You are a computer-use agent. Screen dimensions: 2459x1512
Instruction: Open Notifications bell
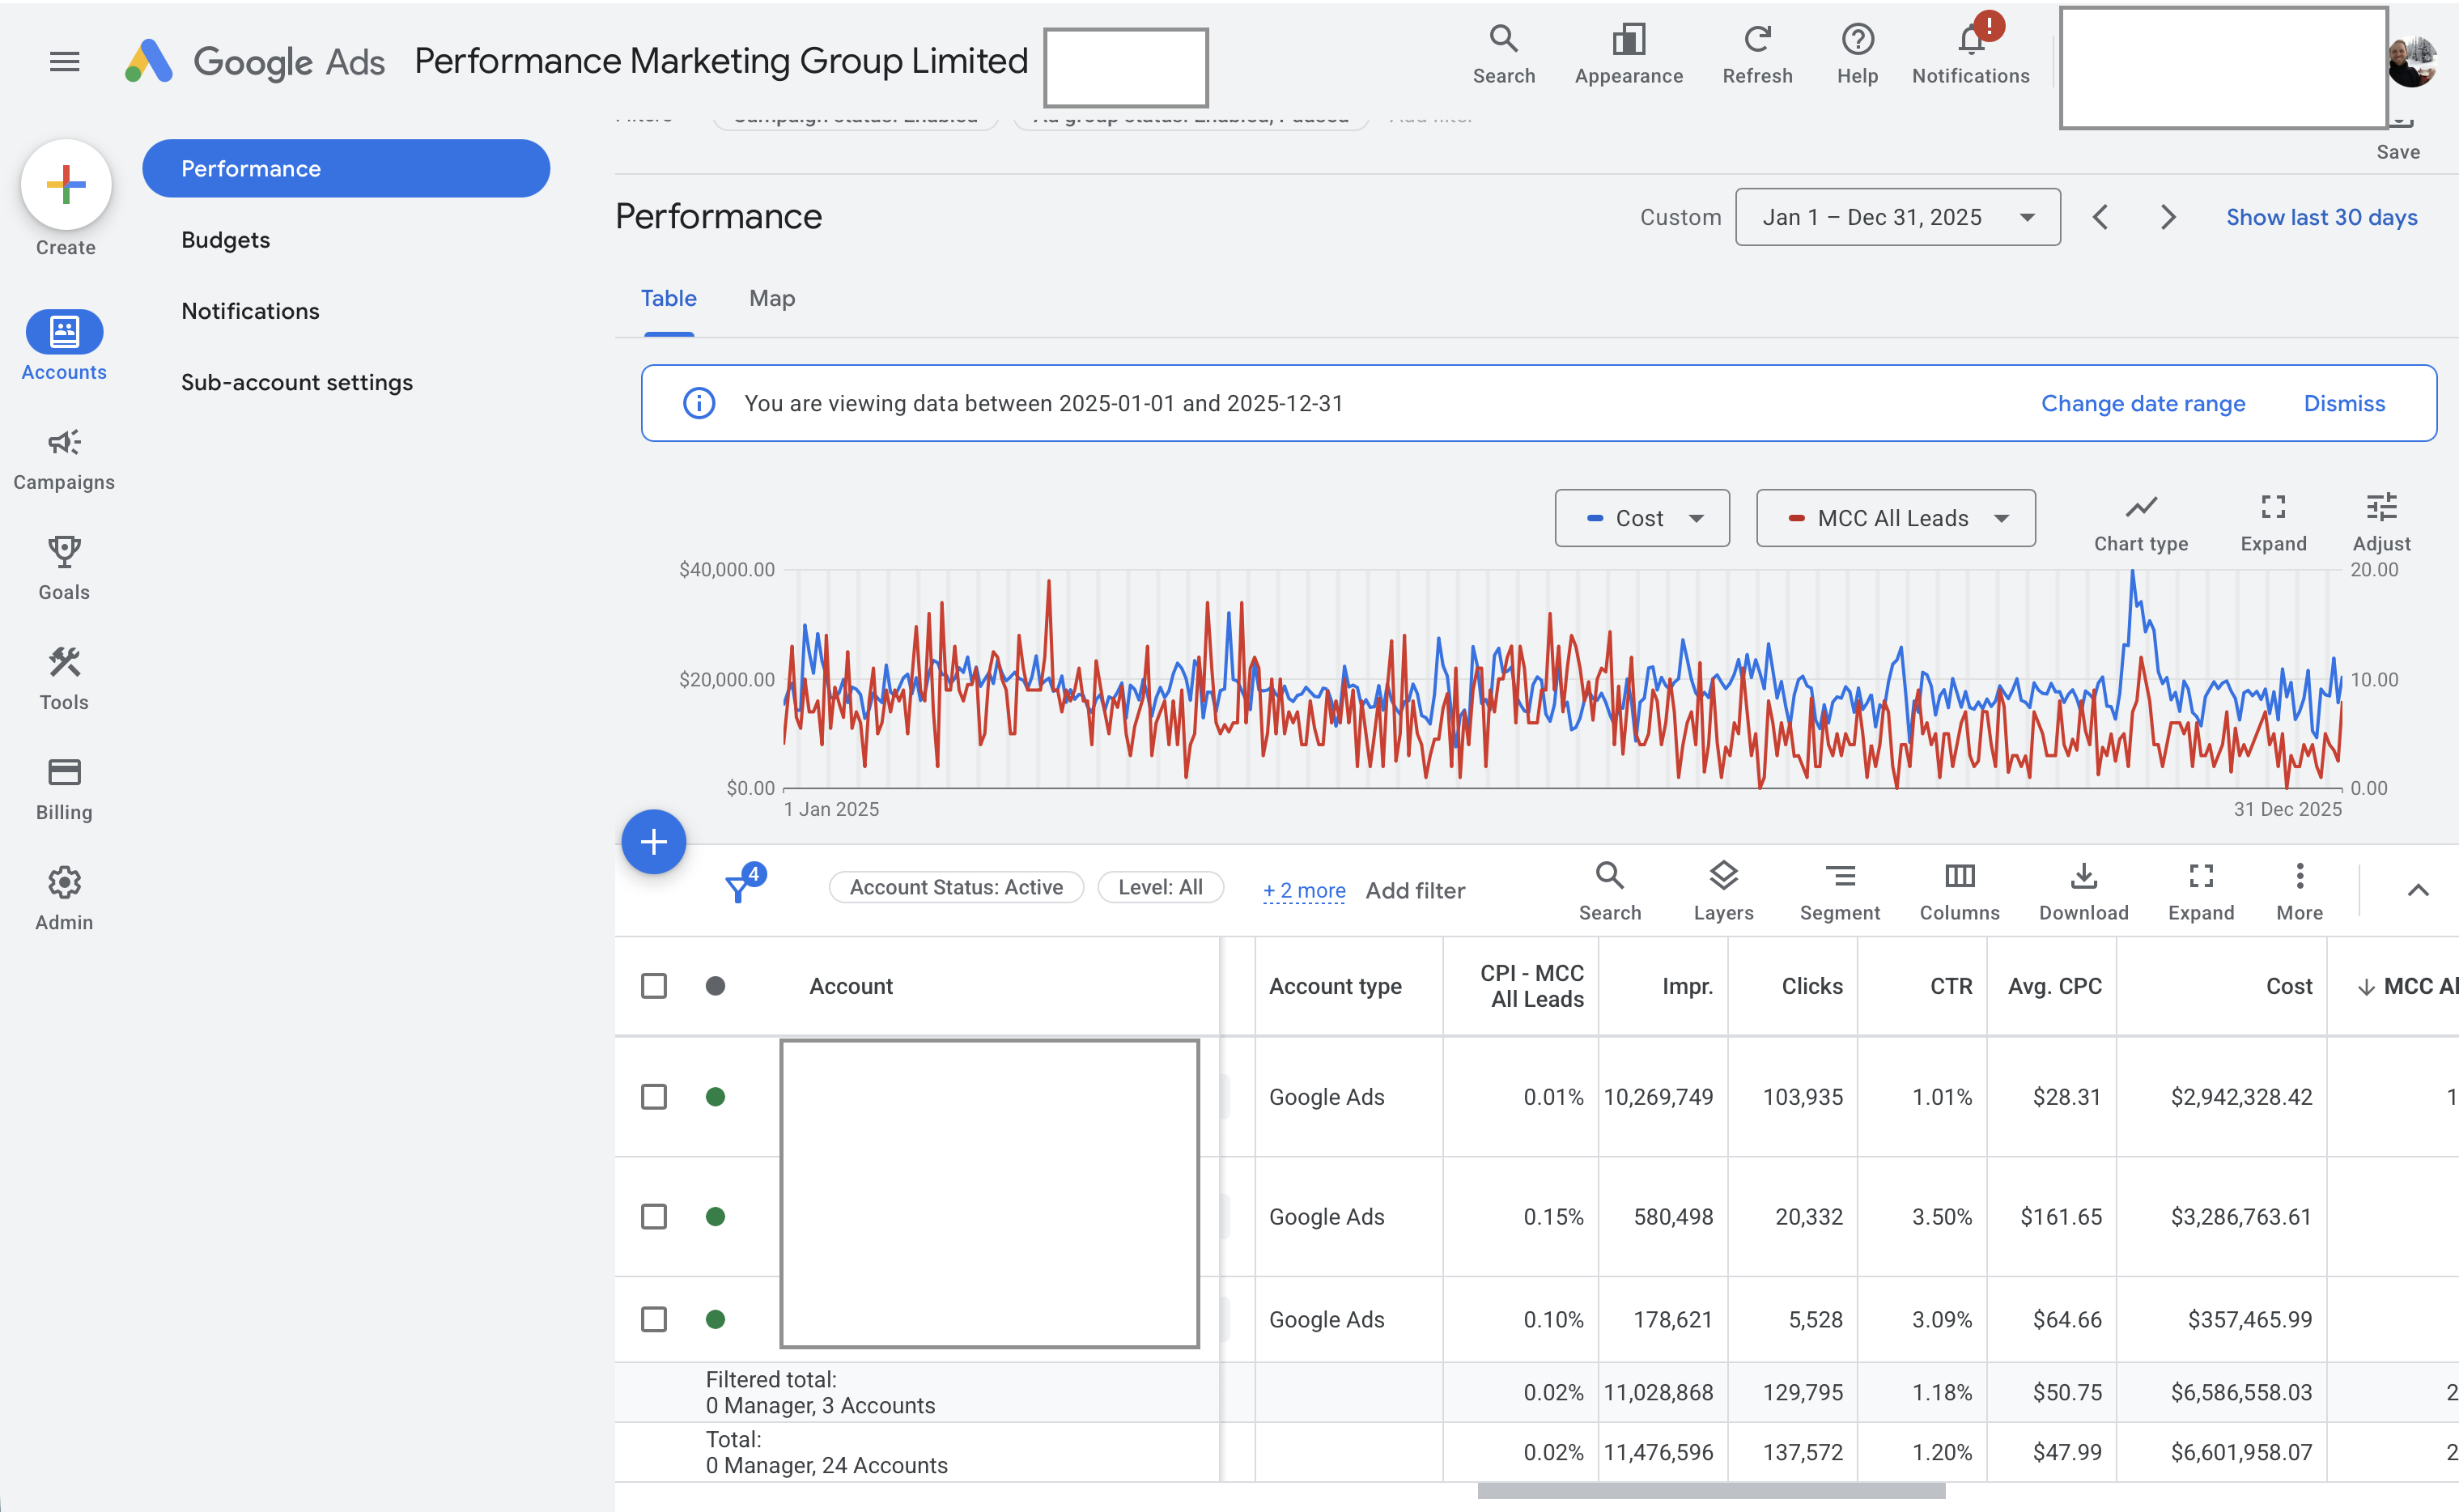coord(1970,54)
